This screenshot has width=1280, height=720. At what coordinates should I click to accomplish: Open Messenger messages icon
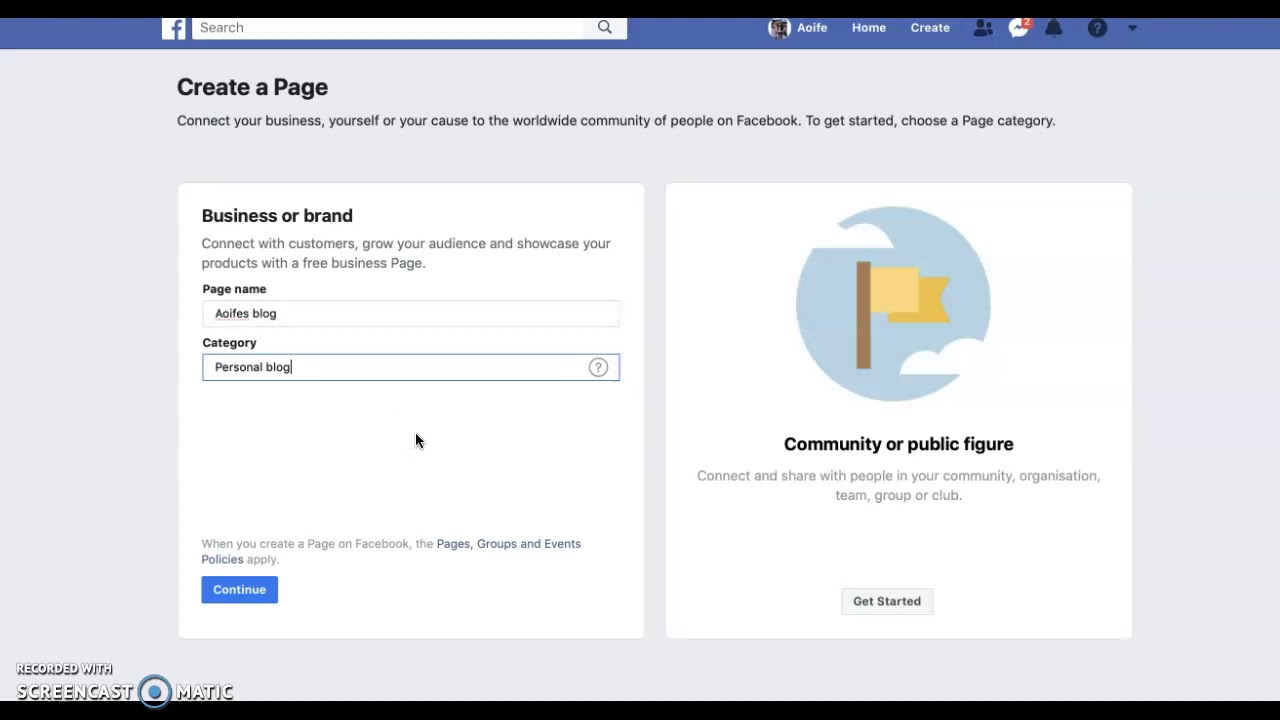tap(1019, 28)
